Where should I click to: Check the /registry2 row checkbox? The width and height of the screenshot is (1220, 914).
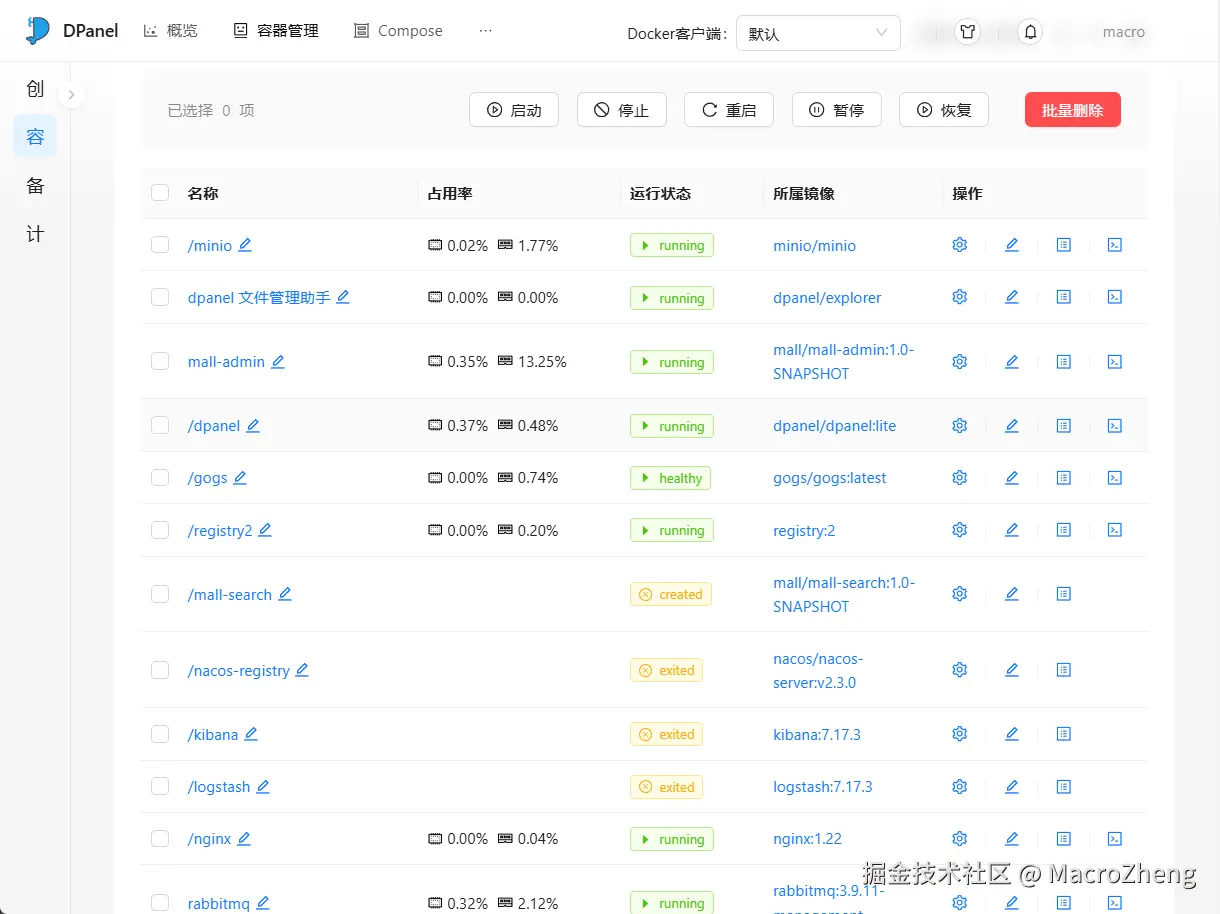point(160,530)
